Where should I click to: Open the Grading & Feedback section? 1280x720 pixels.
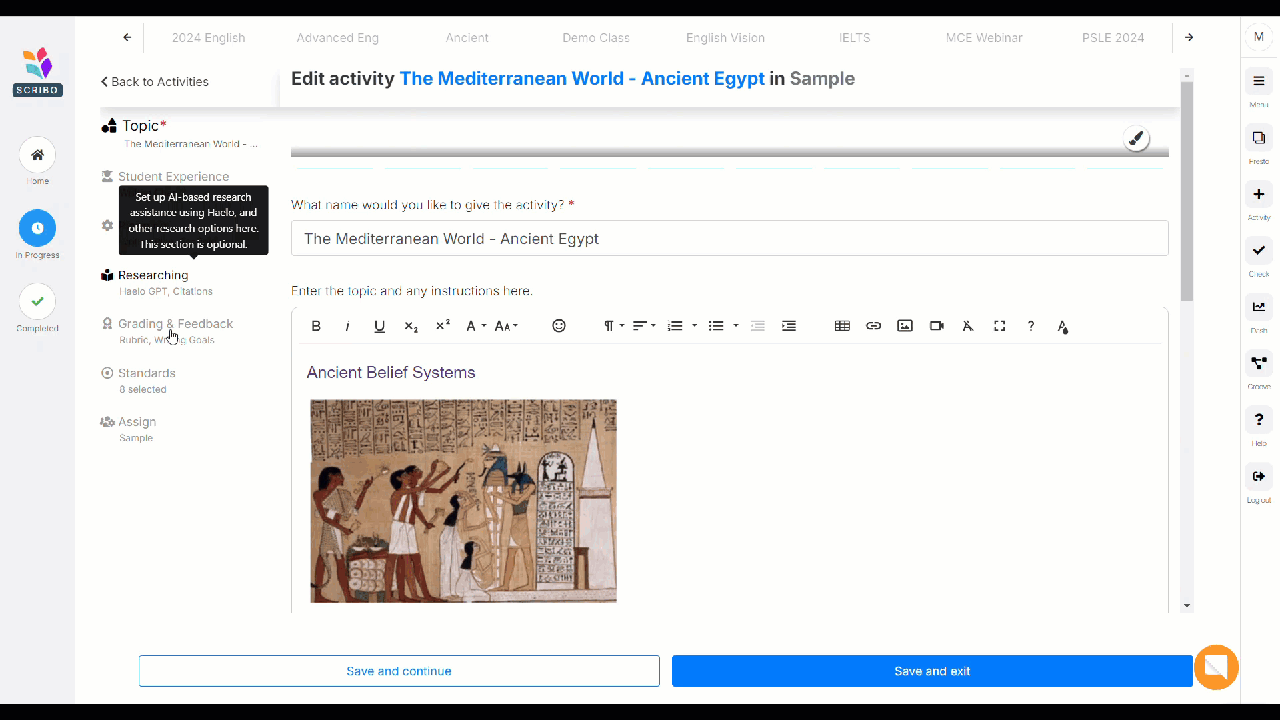[x=175, y=324]
